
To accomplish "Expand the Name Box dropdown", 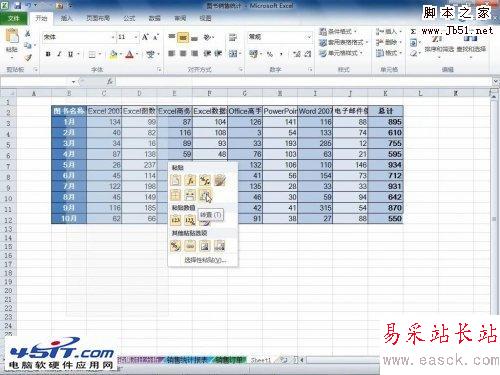I will (x=73, y=82).
